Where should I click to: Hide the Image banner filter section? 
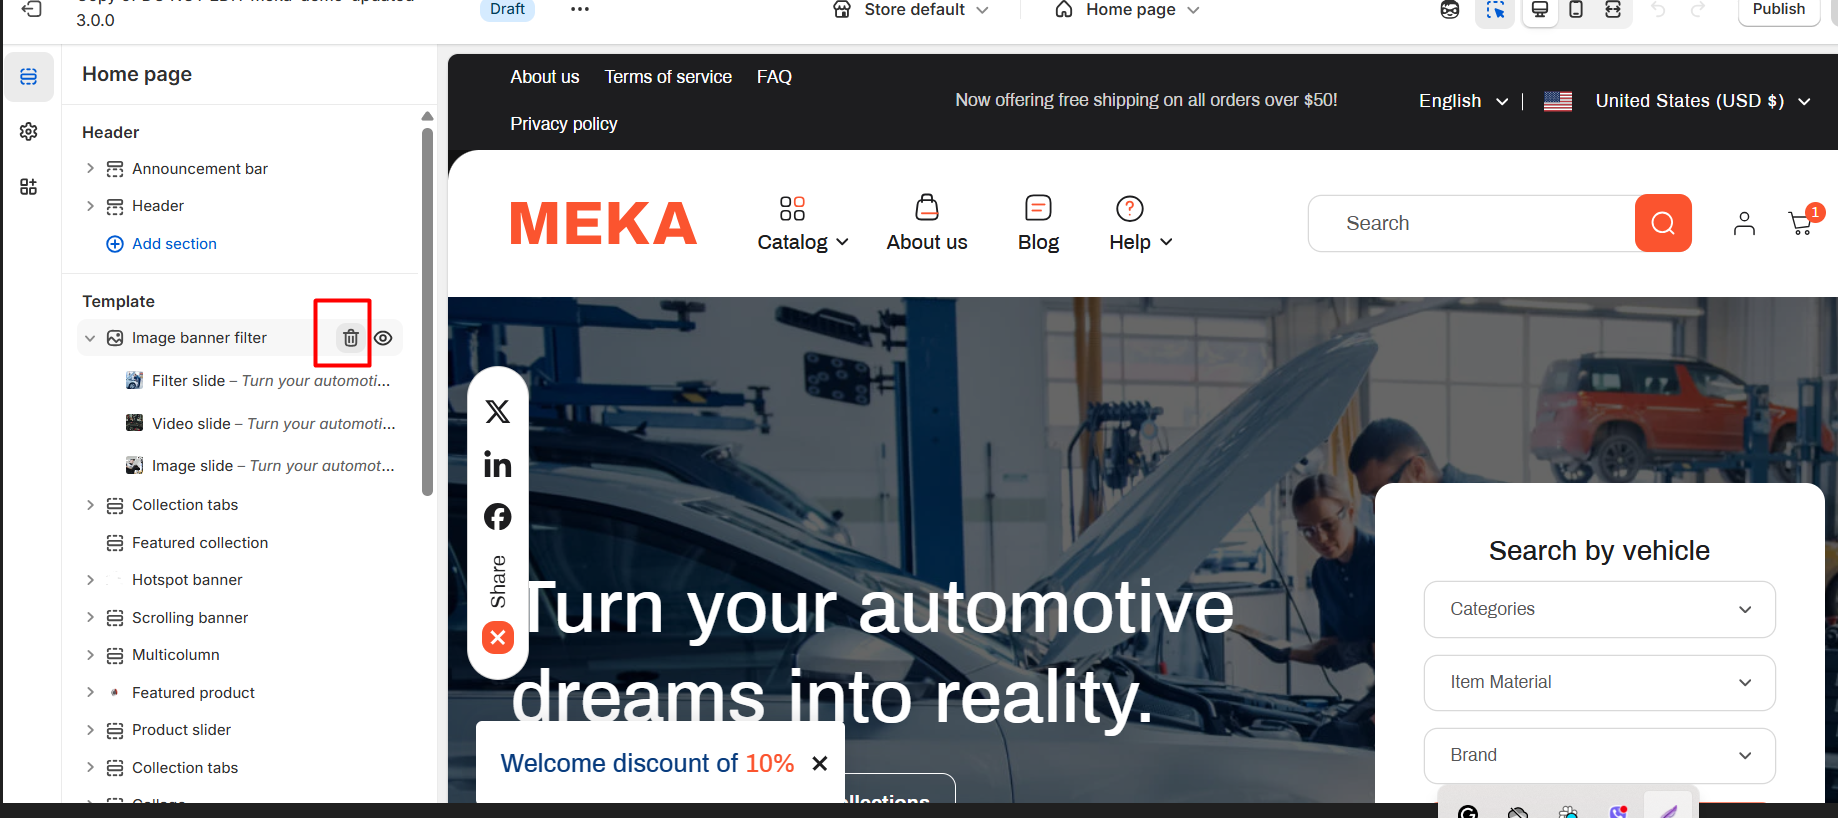pyautogui.click(x=383, y=338)
